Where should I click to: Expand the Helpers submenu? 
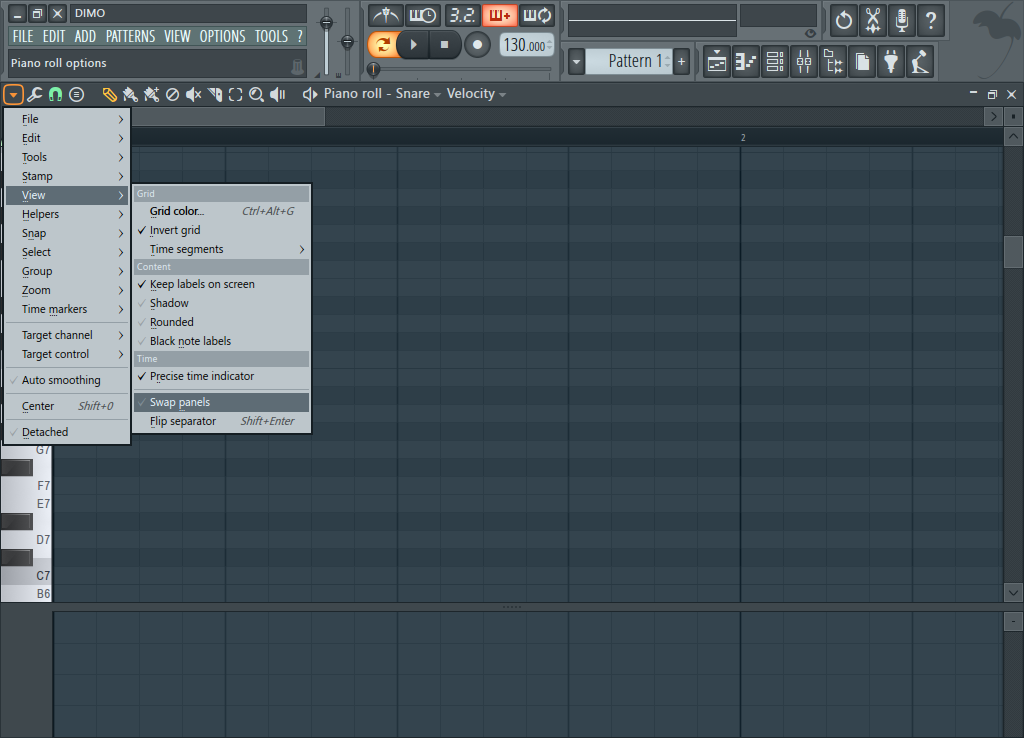[67, 214]
